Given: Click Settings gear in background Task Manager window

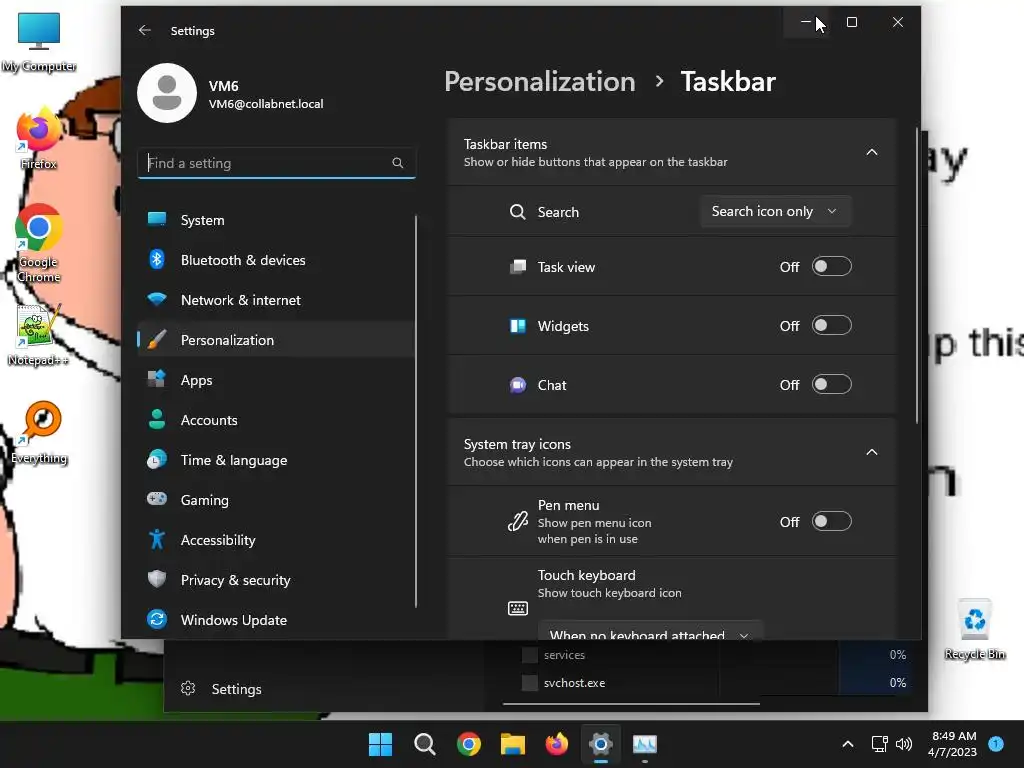Looking at the screenshot, I should [188, 688].
